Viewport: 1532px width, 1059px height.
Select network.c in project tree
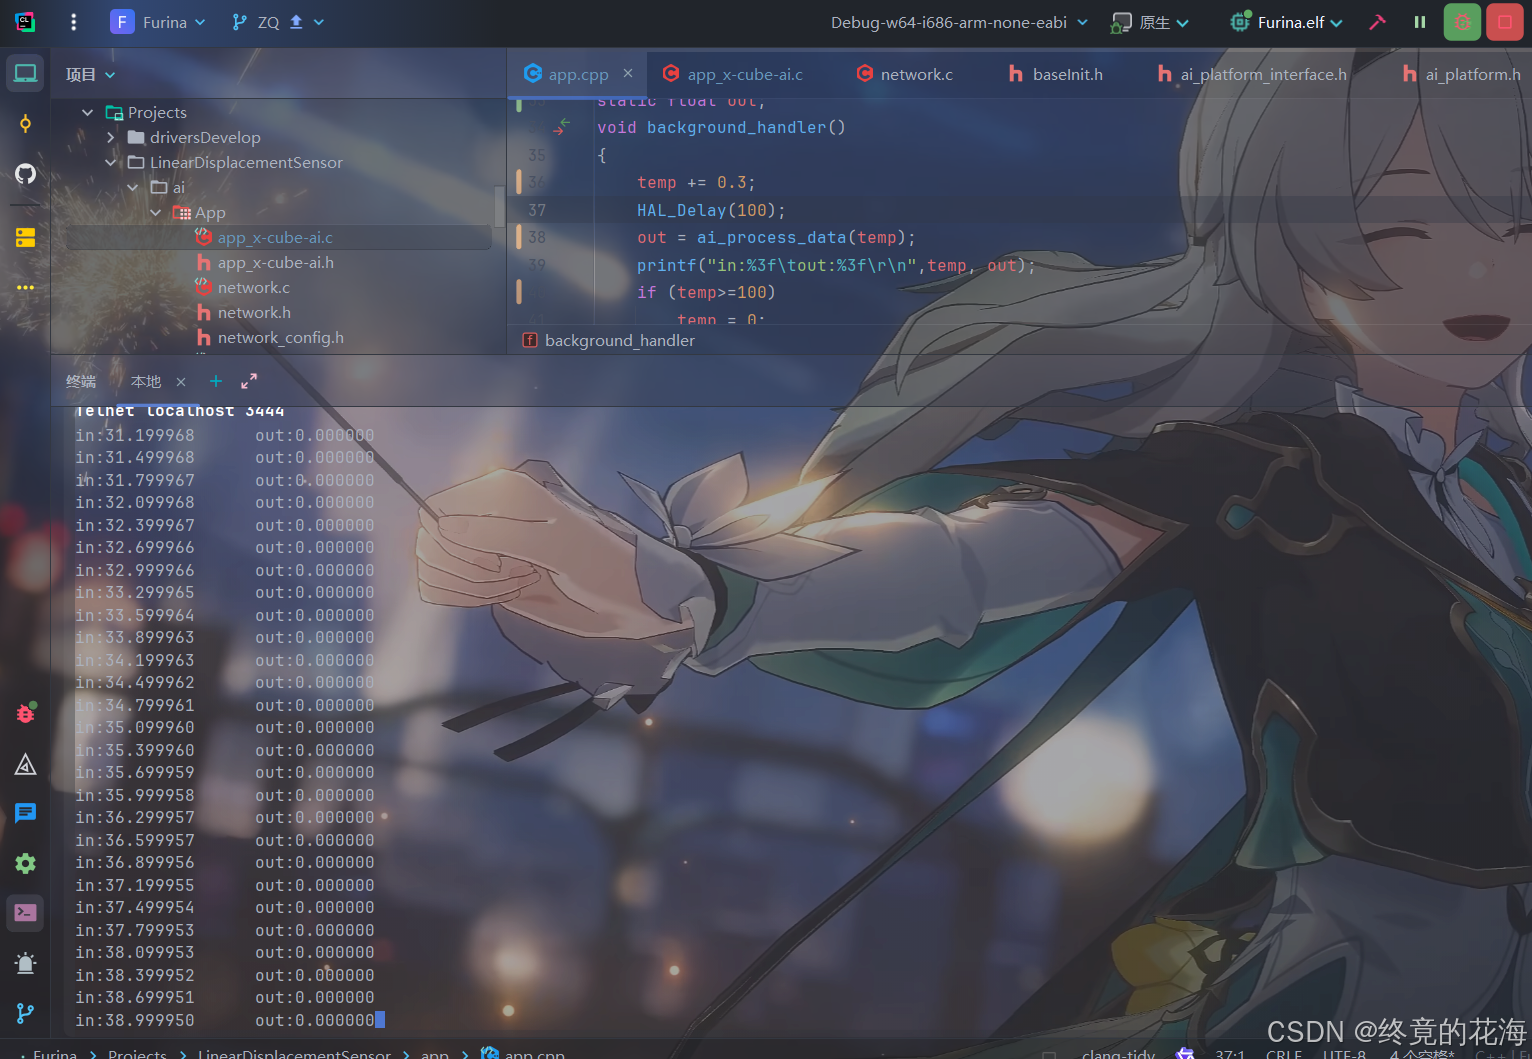pos(254,287)
